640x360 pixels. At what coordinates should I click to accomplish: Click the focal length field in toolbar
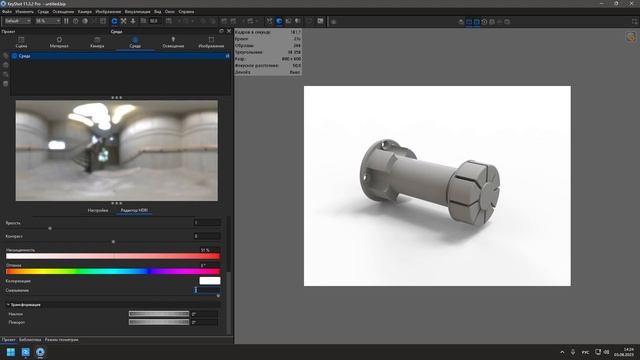pyautogui.click(x=155, y=21)
